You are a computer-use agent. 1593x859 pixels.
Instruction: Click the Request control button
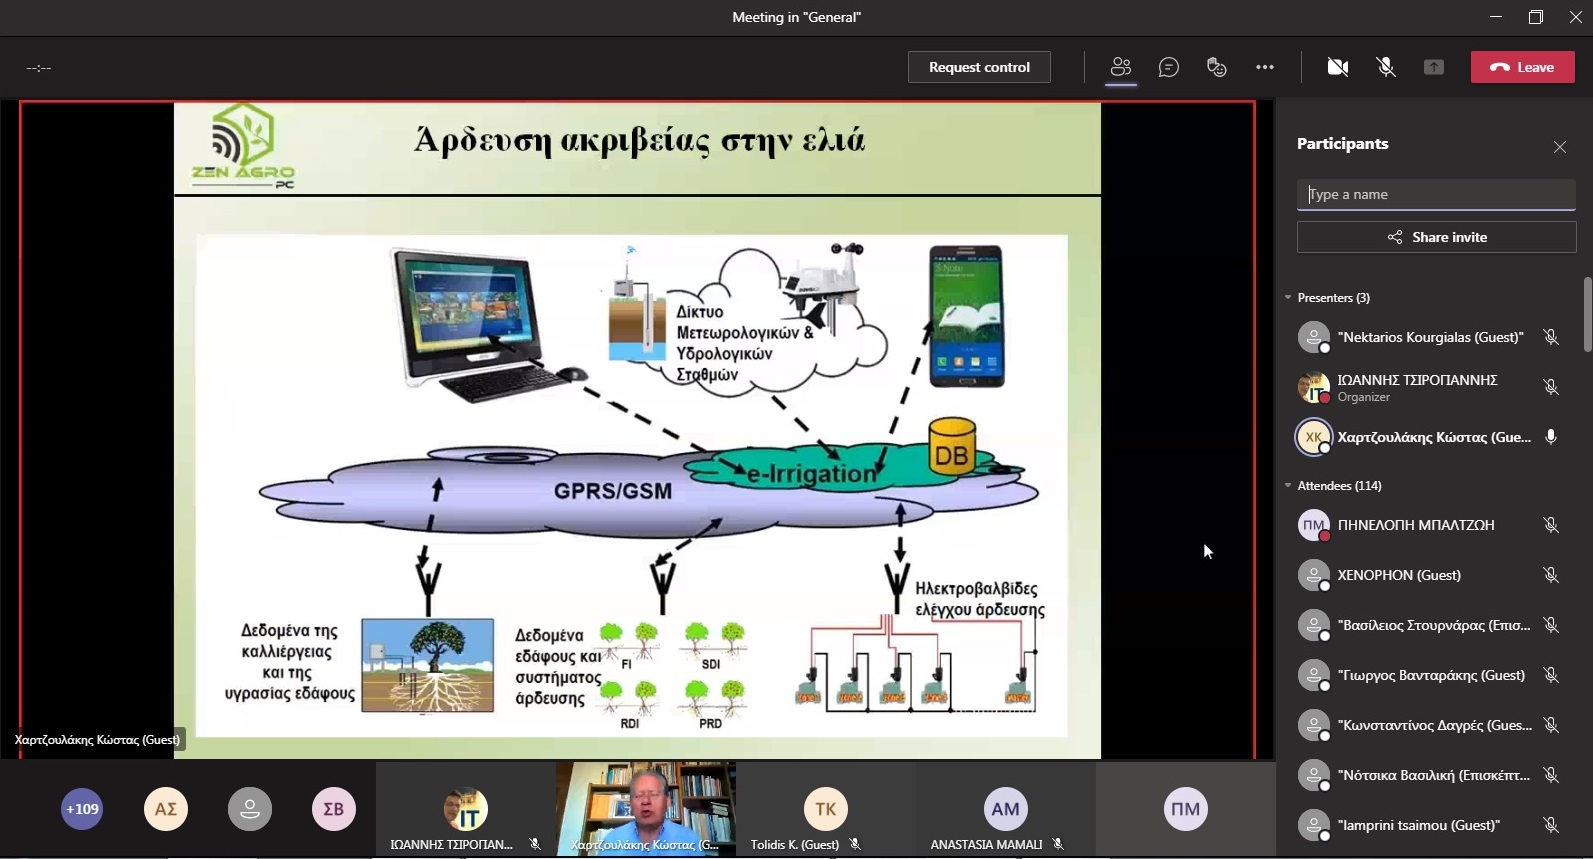(978, 67)
